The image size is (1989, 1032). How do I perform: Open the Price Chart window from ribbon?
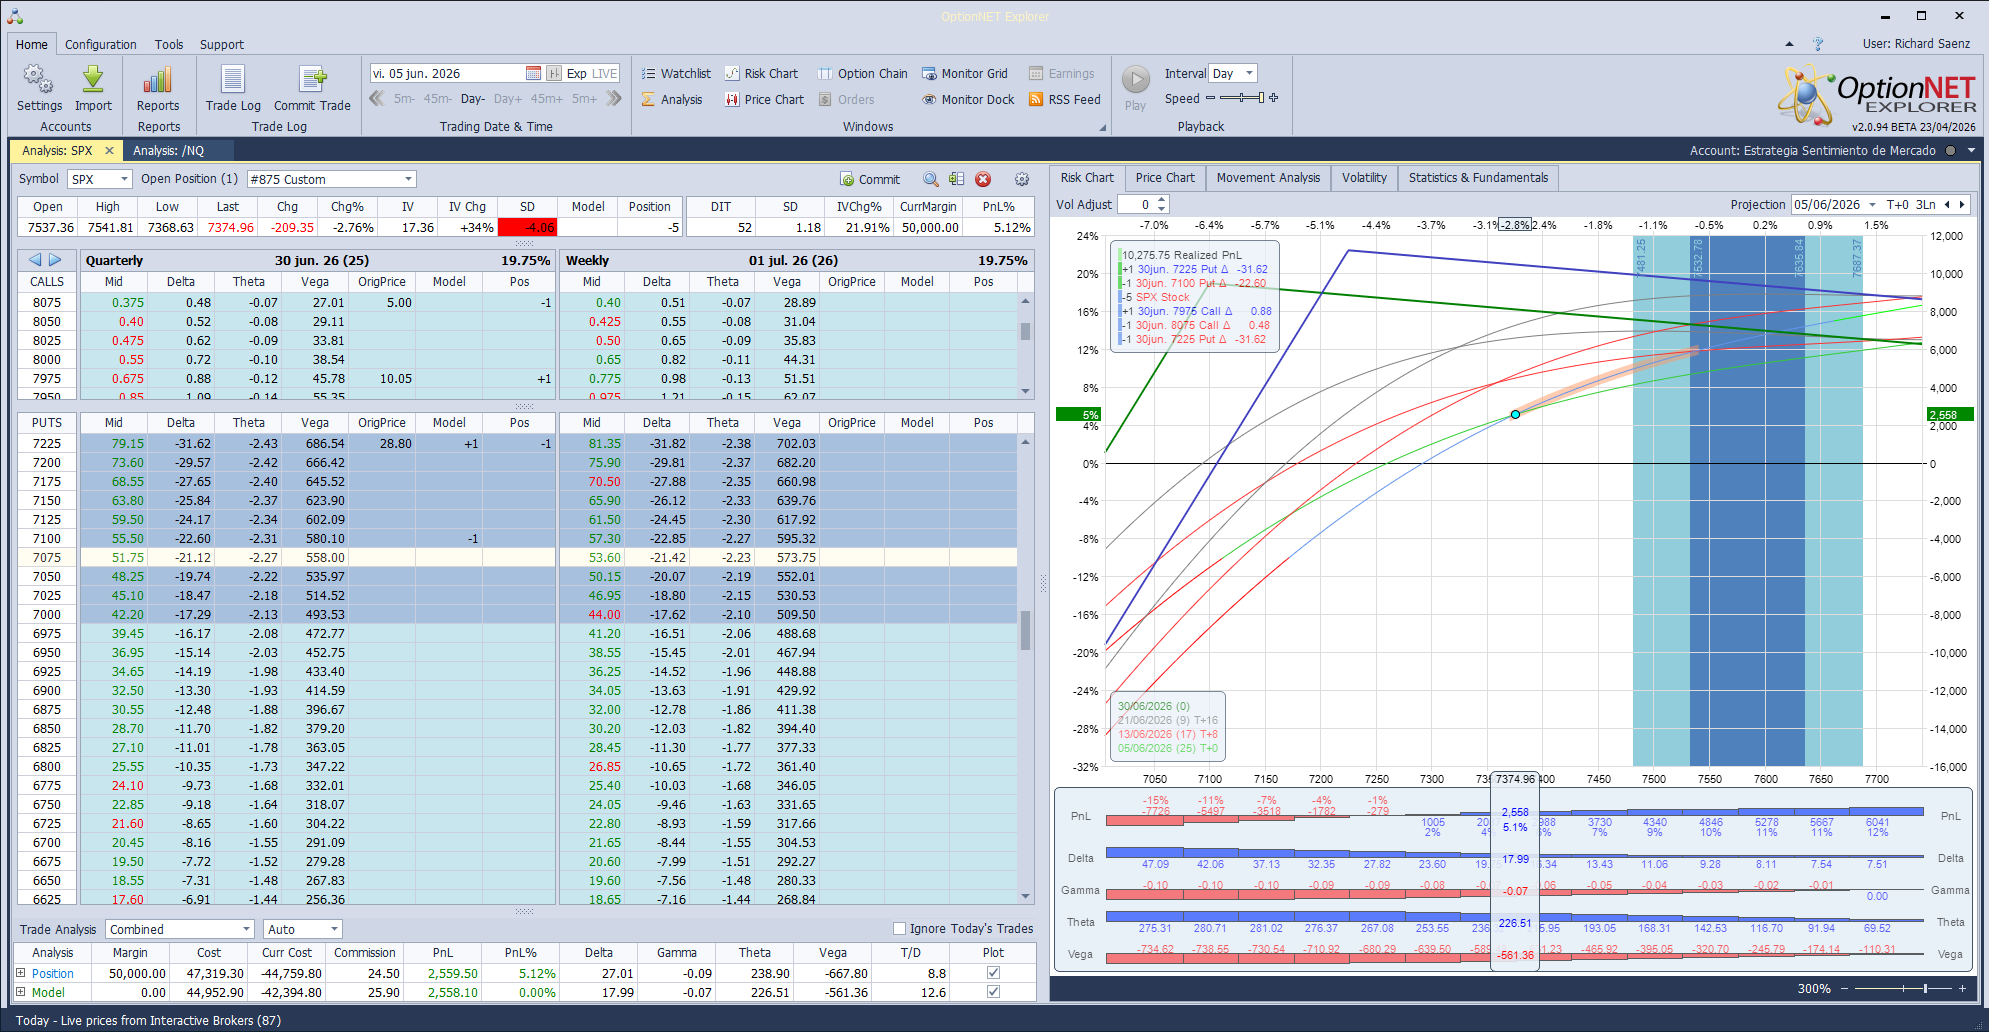click(764, 99)
